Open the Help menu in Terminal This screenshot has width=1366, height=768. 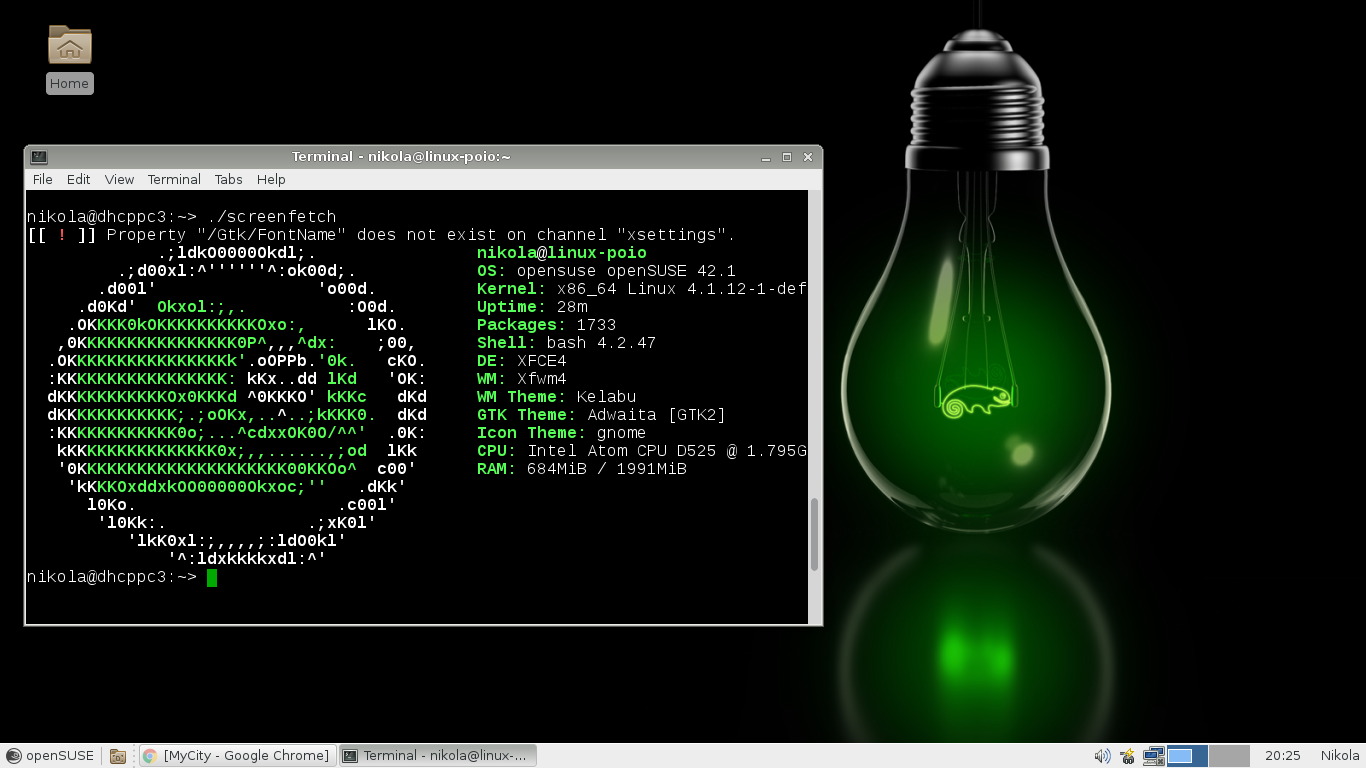pyautogui.click(x=271, y=180)
